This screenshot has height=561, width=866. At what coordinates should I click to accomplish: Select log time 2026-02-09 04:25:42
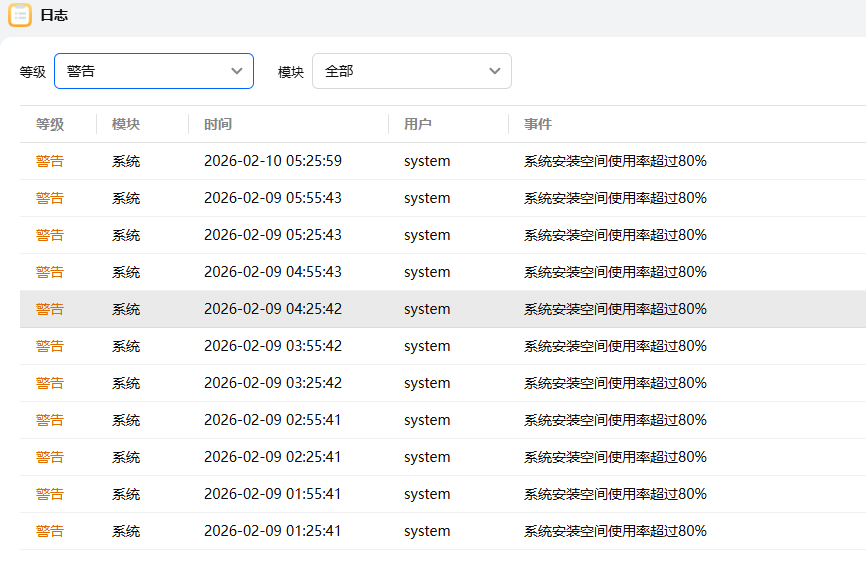coord(273,309)
